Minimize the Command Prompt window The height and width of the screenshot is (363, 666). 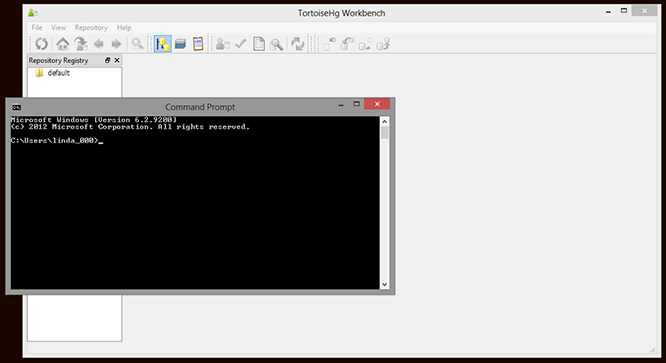click(x=341, y=104)
